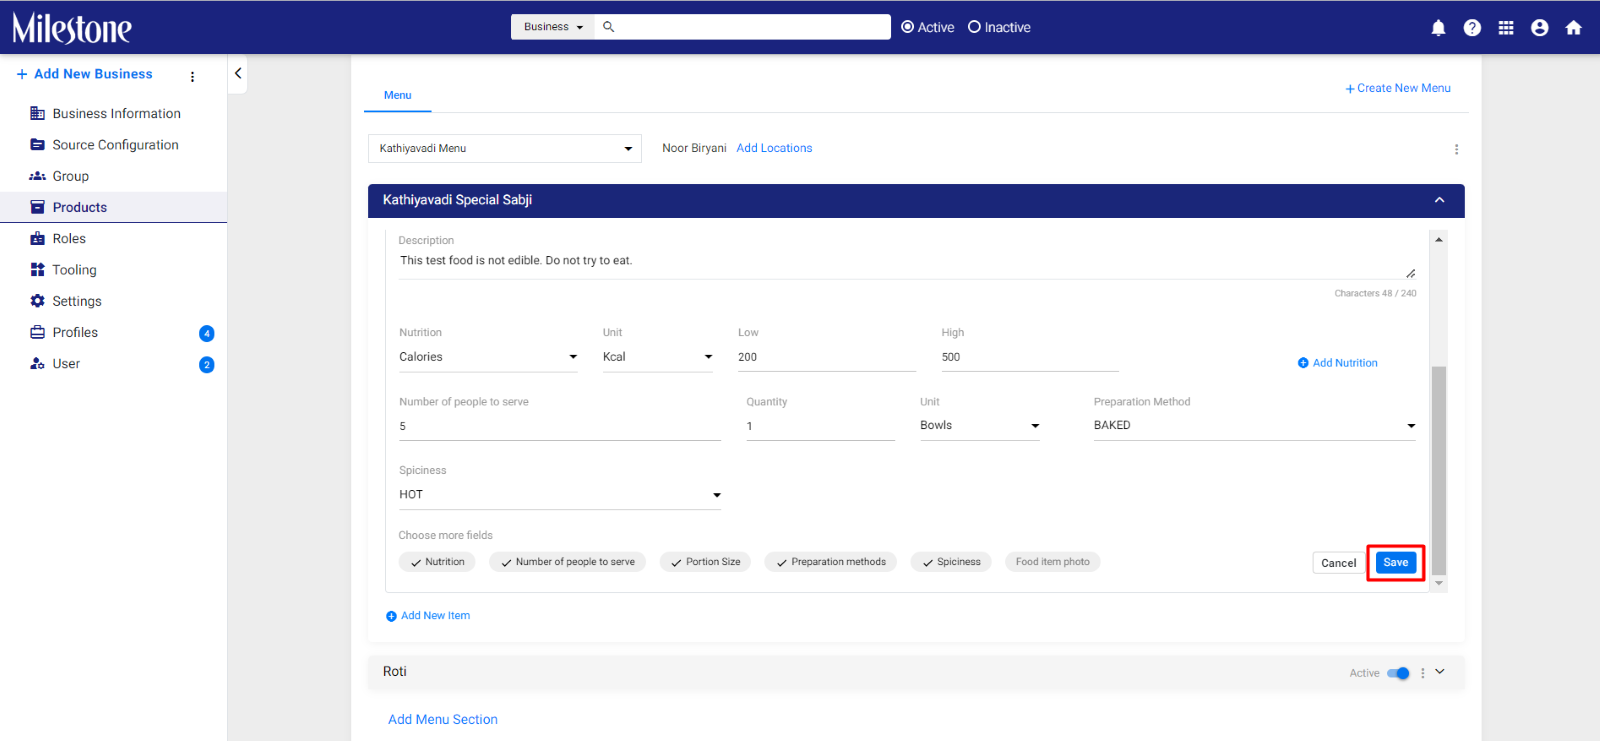Screen dimensions: 1600x741
Task: Click Add Locations link
Action: [x=774, y=148]
